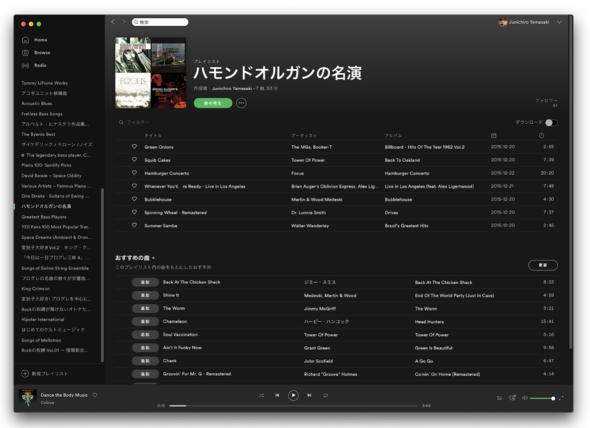Go back with the navigation arrow
The width and height of the screenshot is (590, 428).
tap(113, 22)
